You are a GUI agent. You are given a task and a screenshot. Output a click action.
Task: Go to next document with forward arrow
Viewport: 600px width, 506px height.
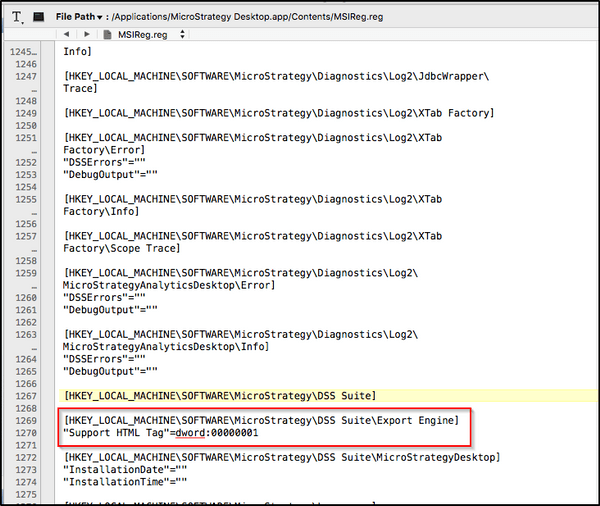coord(84,34)
